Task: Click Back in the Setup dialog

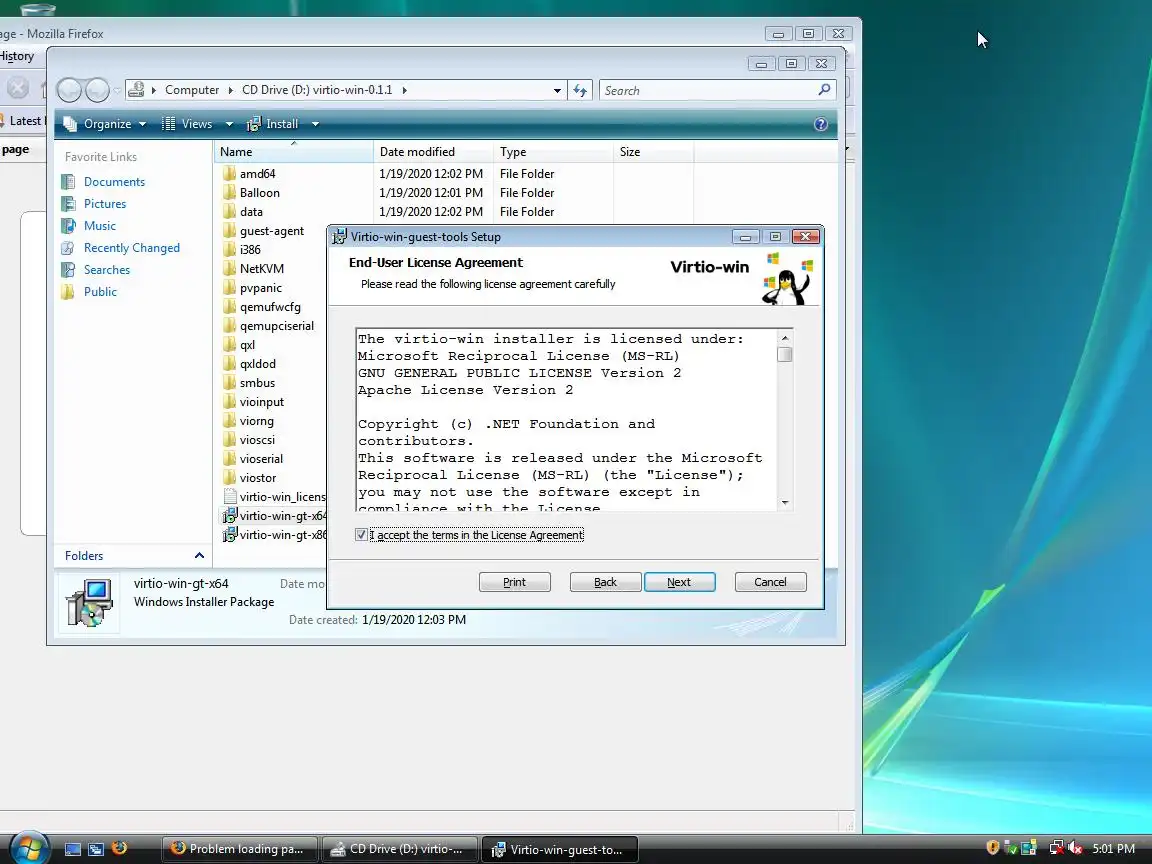Action: click(x=605, y=582)
